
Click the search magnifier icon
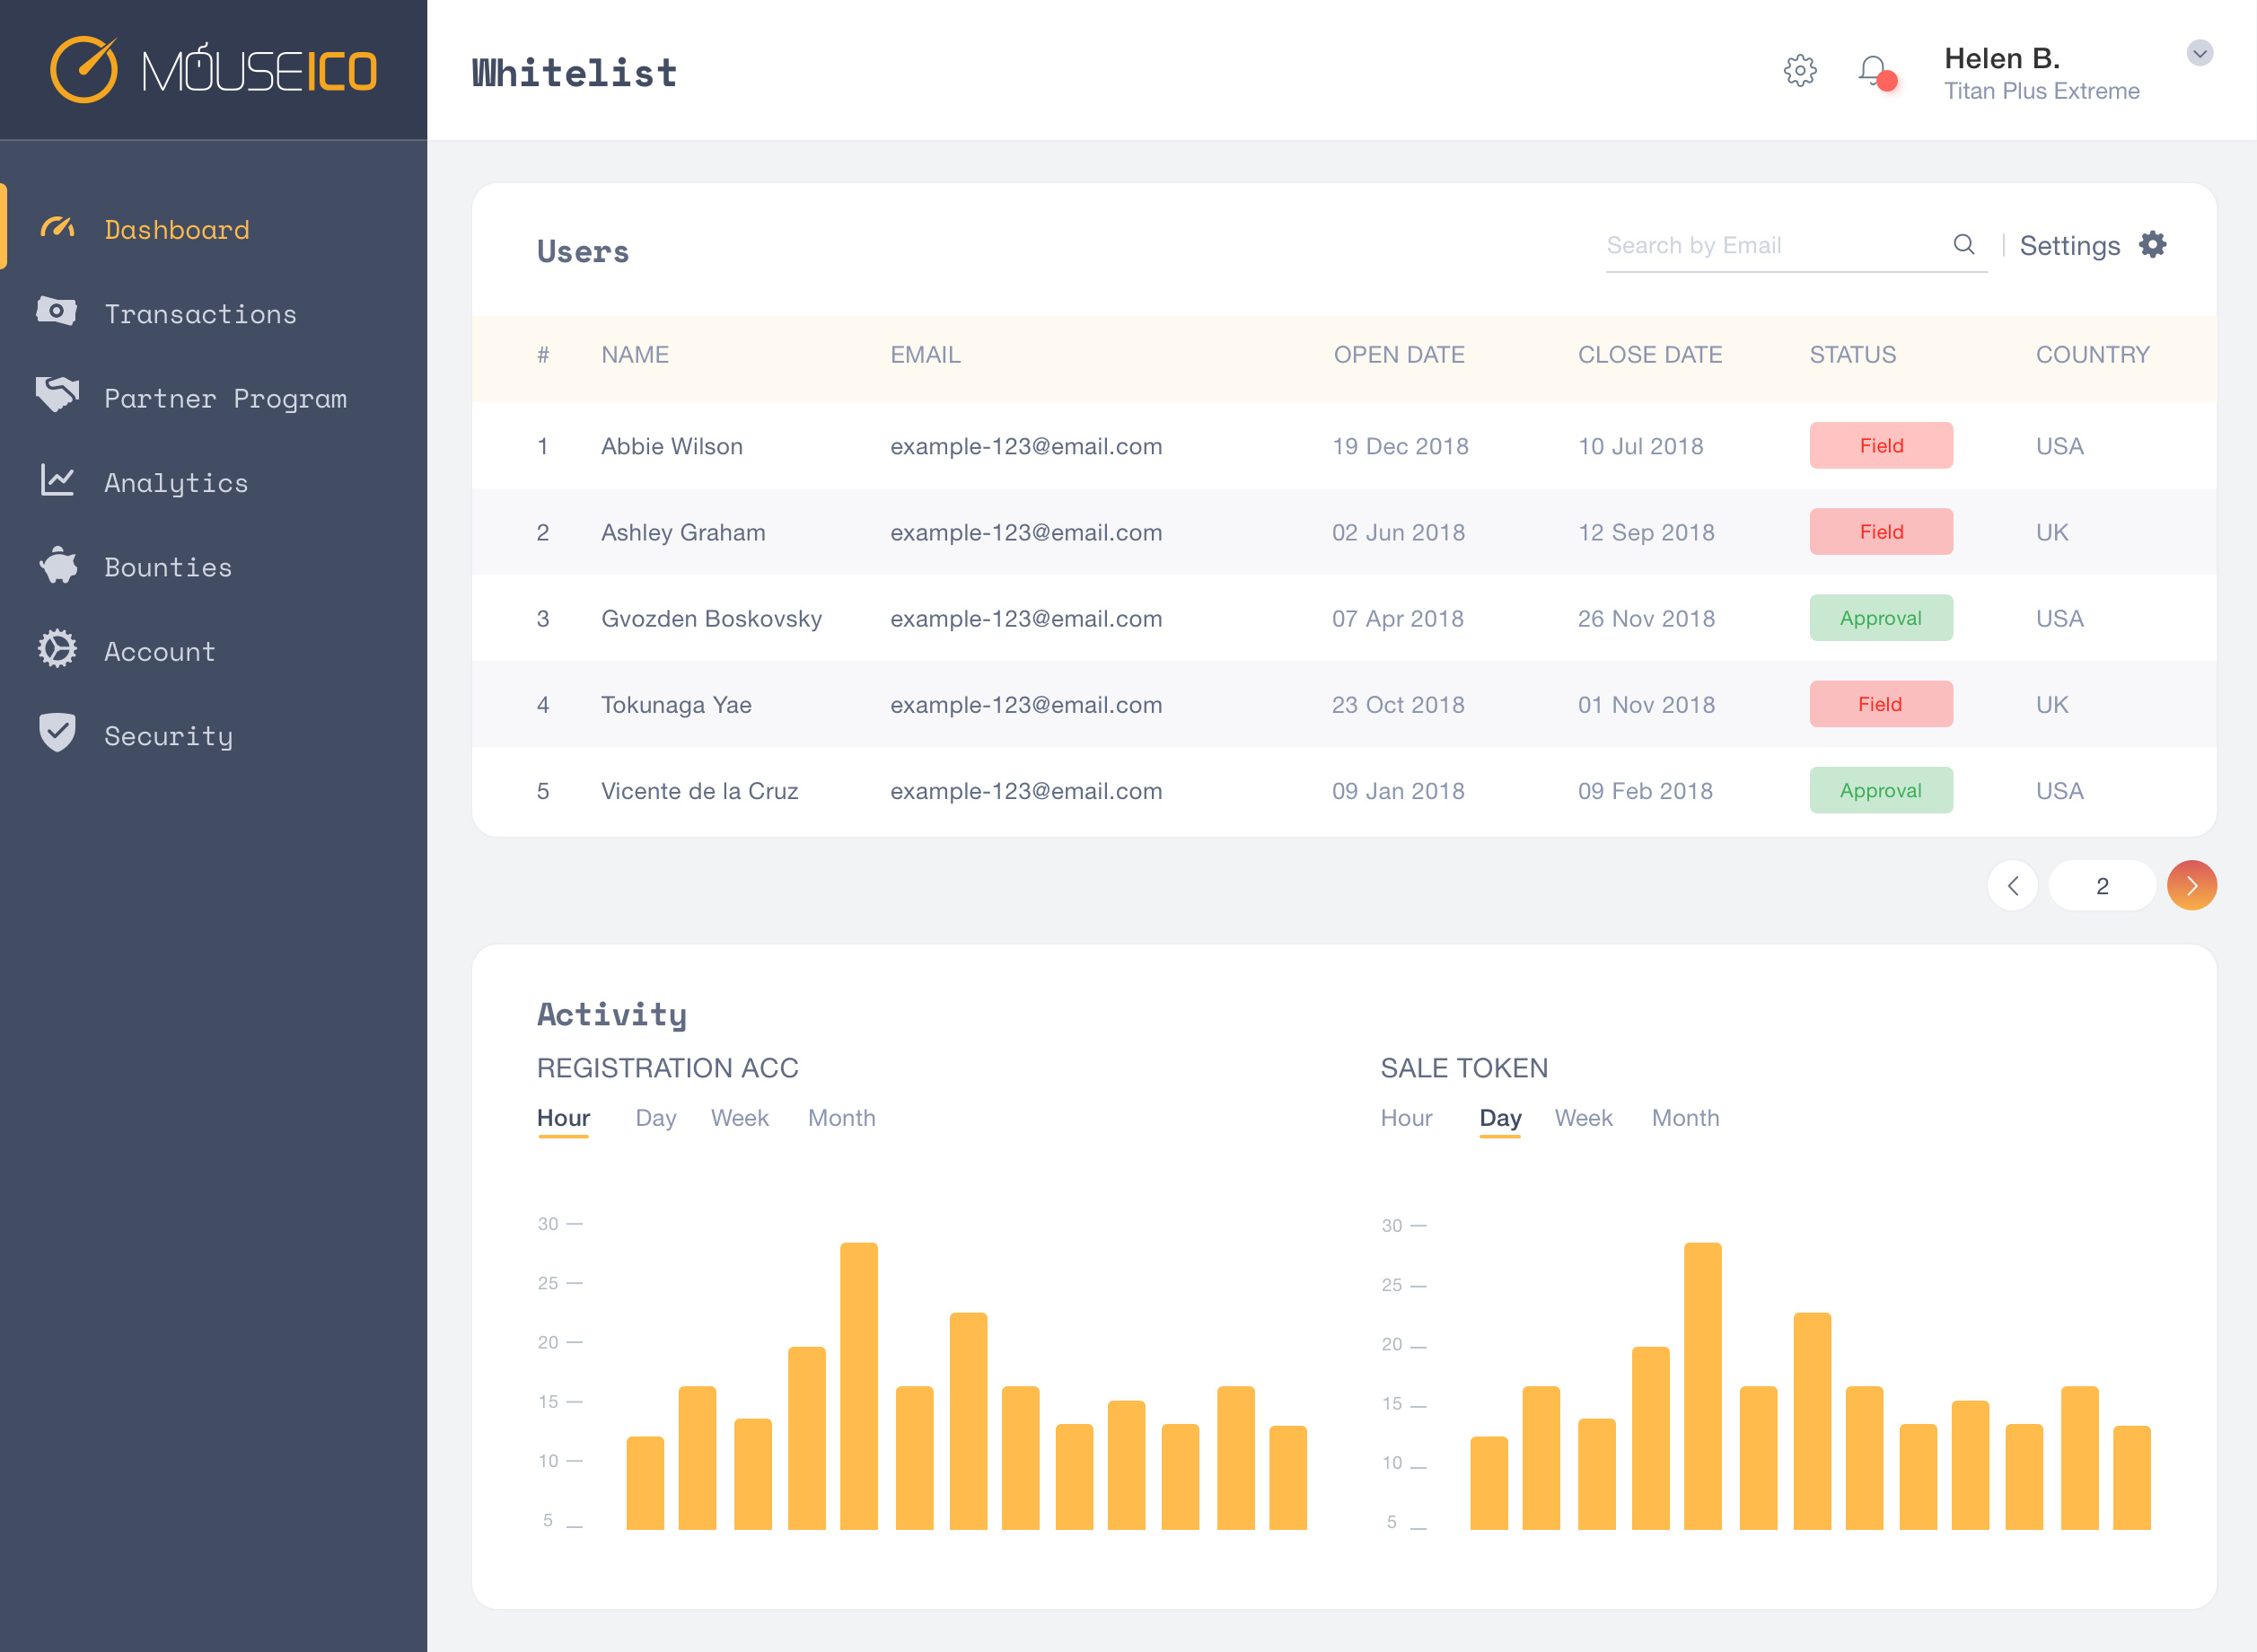(x=1963, y=245)
